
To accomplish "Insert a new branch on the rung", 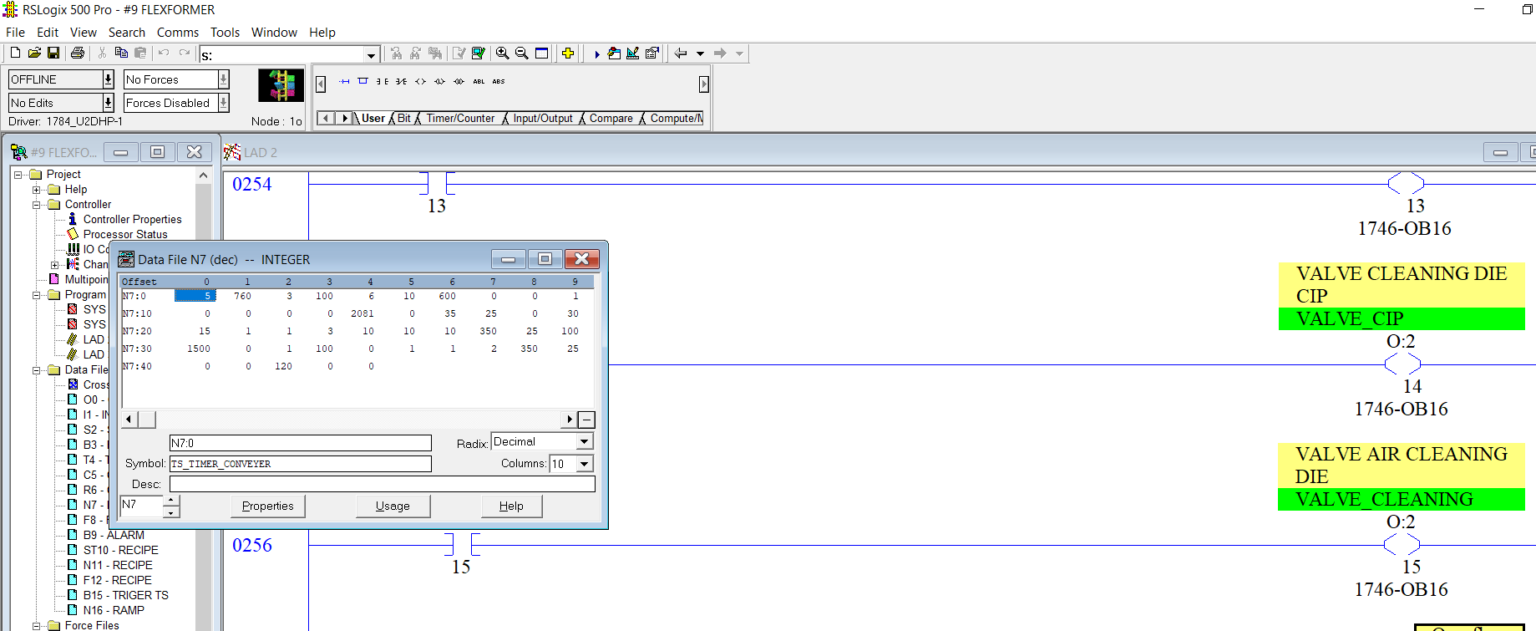I will click(x=362, y=82).
